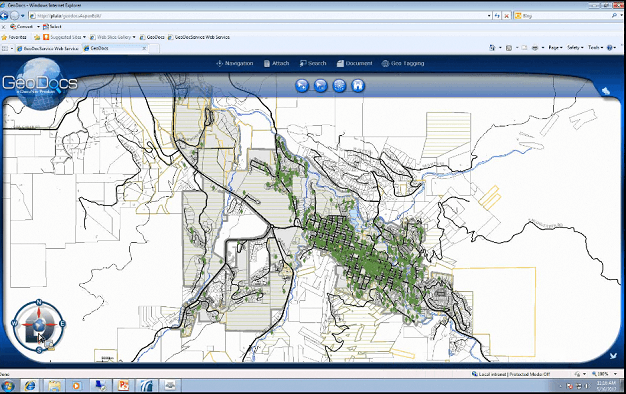Screen dimensions: 626x394
Task: Click the globe at compass center
Action: (39, 325)
